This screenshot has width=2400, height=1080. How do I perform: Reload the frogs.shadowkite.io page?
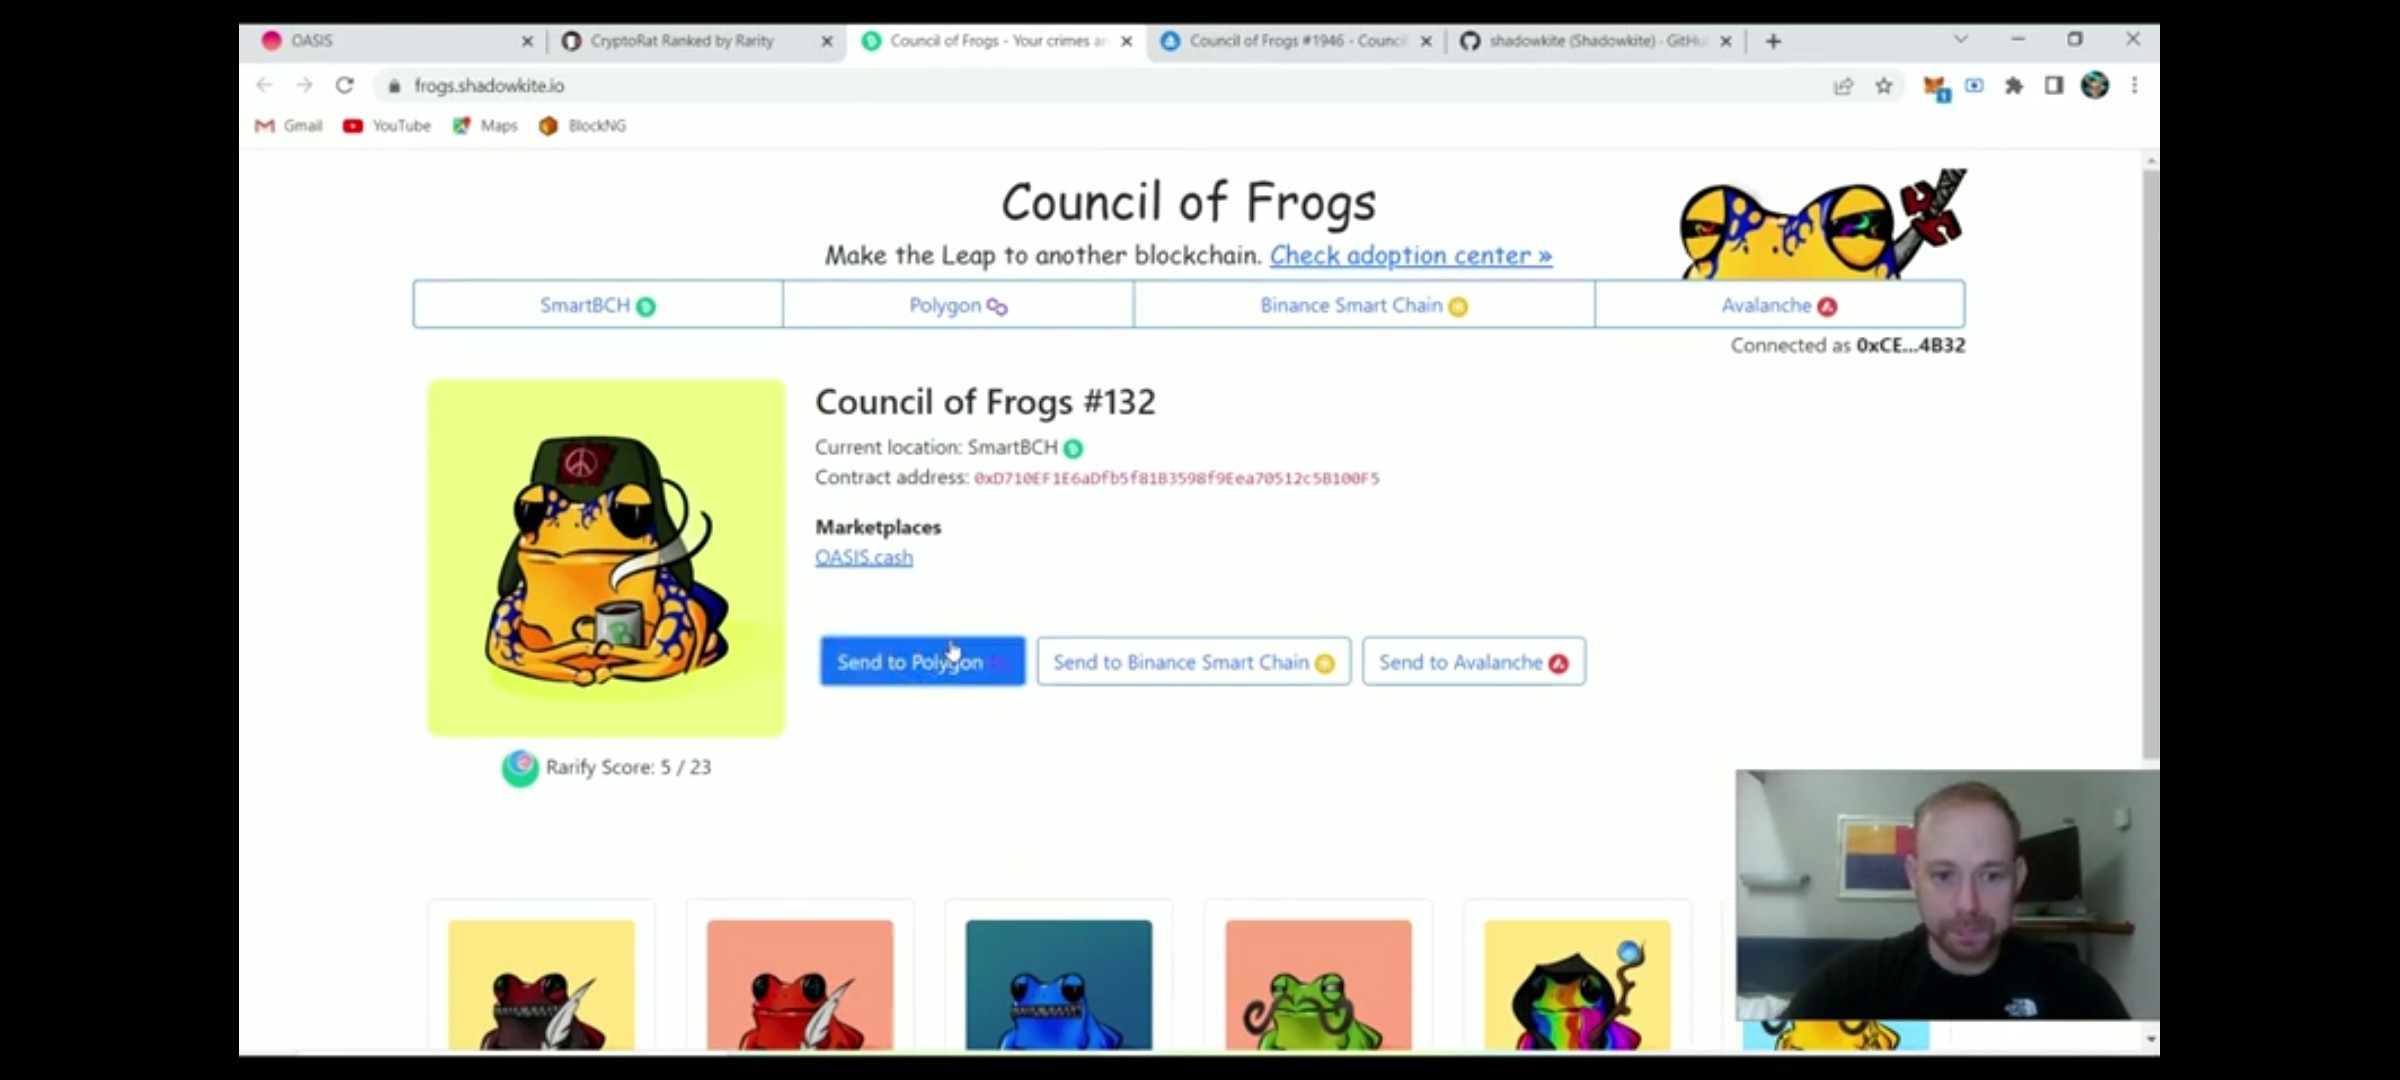(345, 86)
